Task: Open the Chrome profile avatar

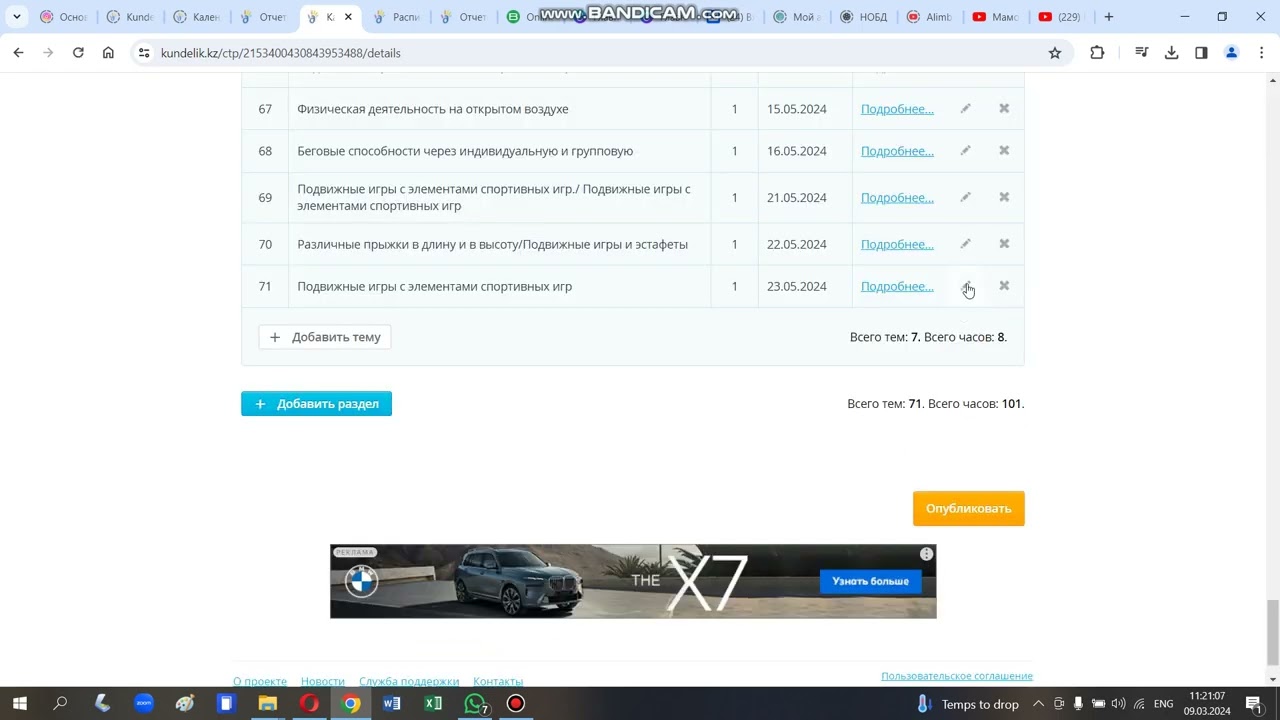Action: [1231, 53]
